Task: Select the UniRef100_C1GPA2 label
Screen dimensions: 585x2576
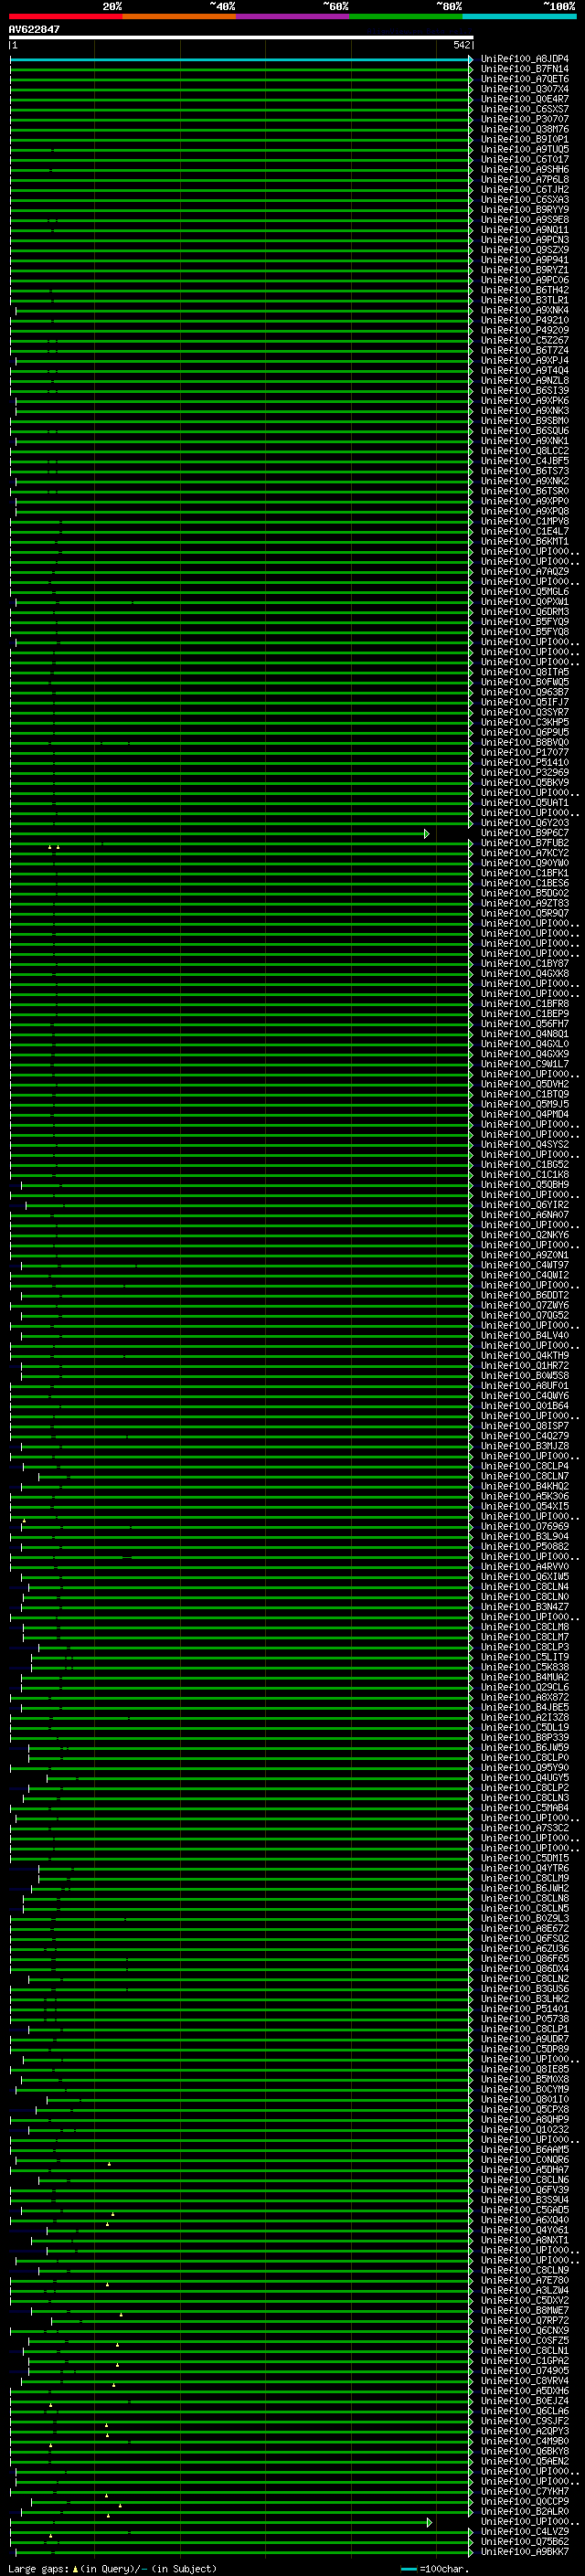Action: pyautogui.click(x=525, y=2361)
